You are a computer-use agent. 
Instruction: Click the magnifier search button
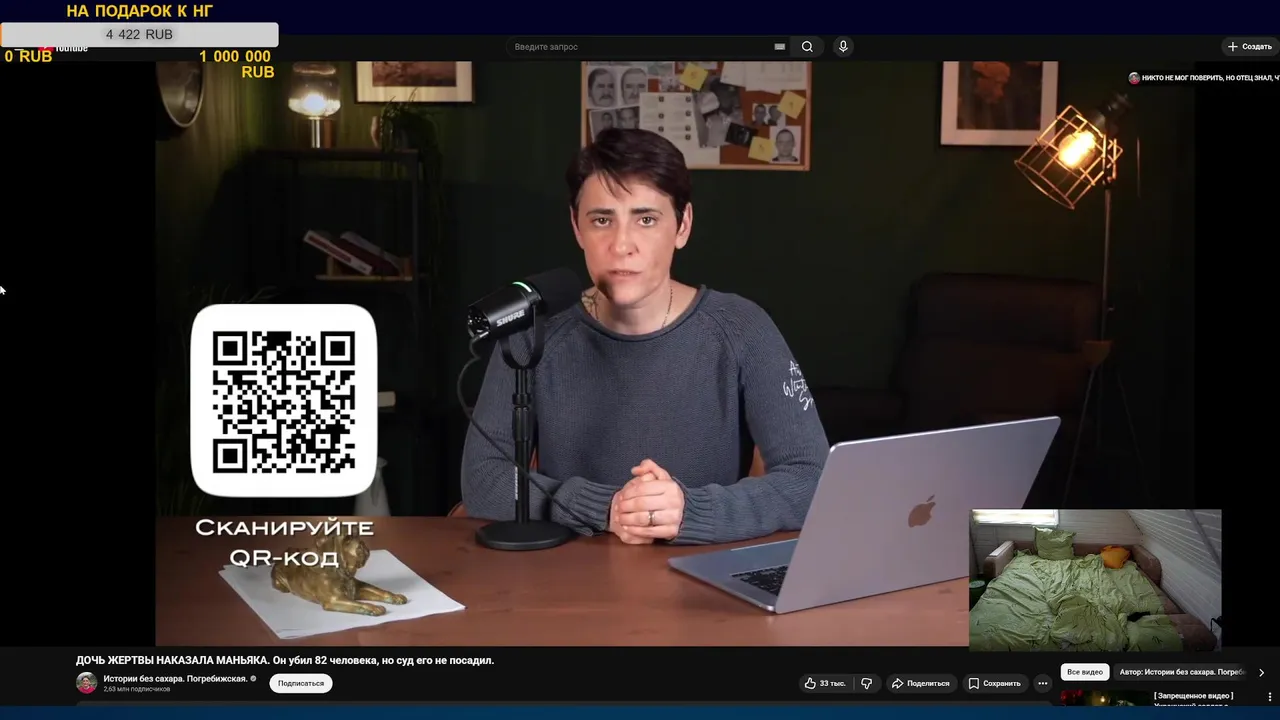pos(807,47)
